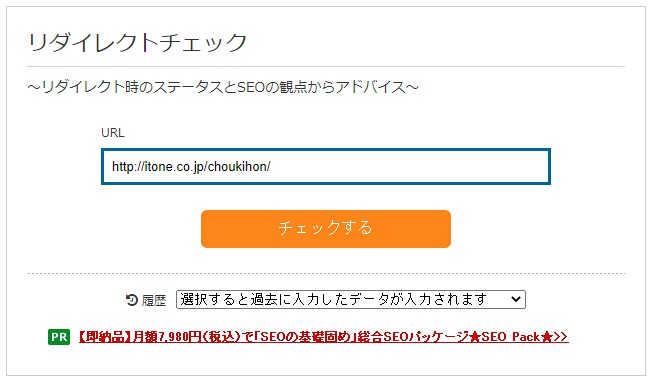Click the リダイレクトチェック page heading
This screenshot has width=652, height=379.
(137, 42)
